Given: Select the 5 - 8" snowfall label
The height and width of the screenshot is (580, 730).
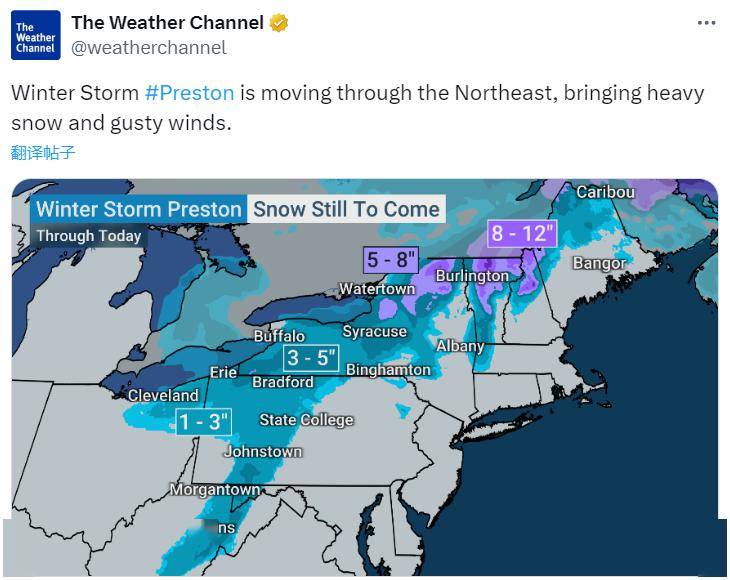Looking at the screenshot, I should pyautogui.click(x=391, y=259).
